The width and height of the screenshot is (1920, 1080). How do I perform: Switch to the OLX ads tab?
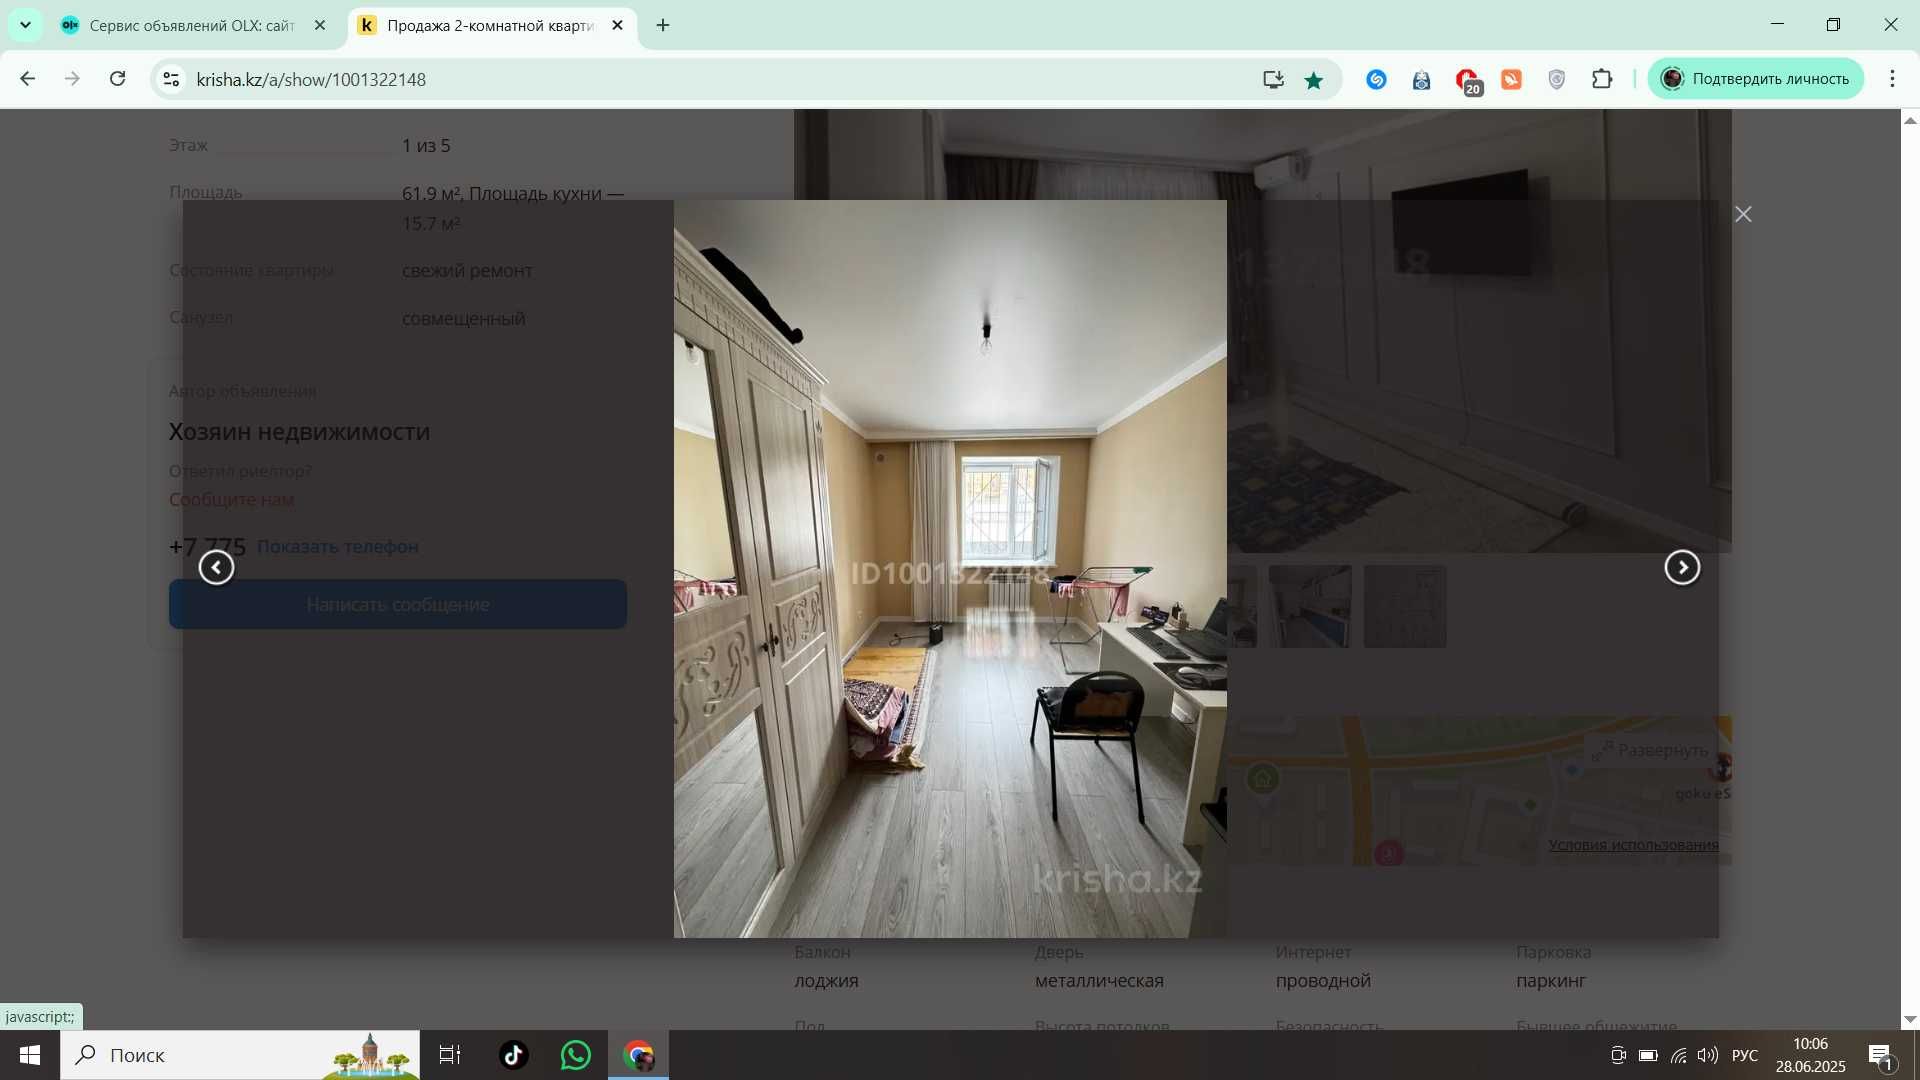(193, 26)
